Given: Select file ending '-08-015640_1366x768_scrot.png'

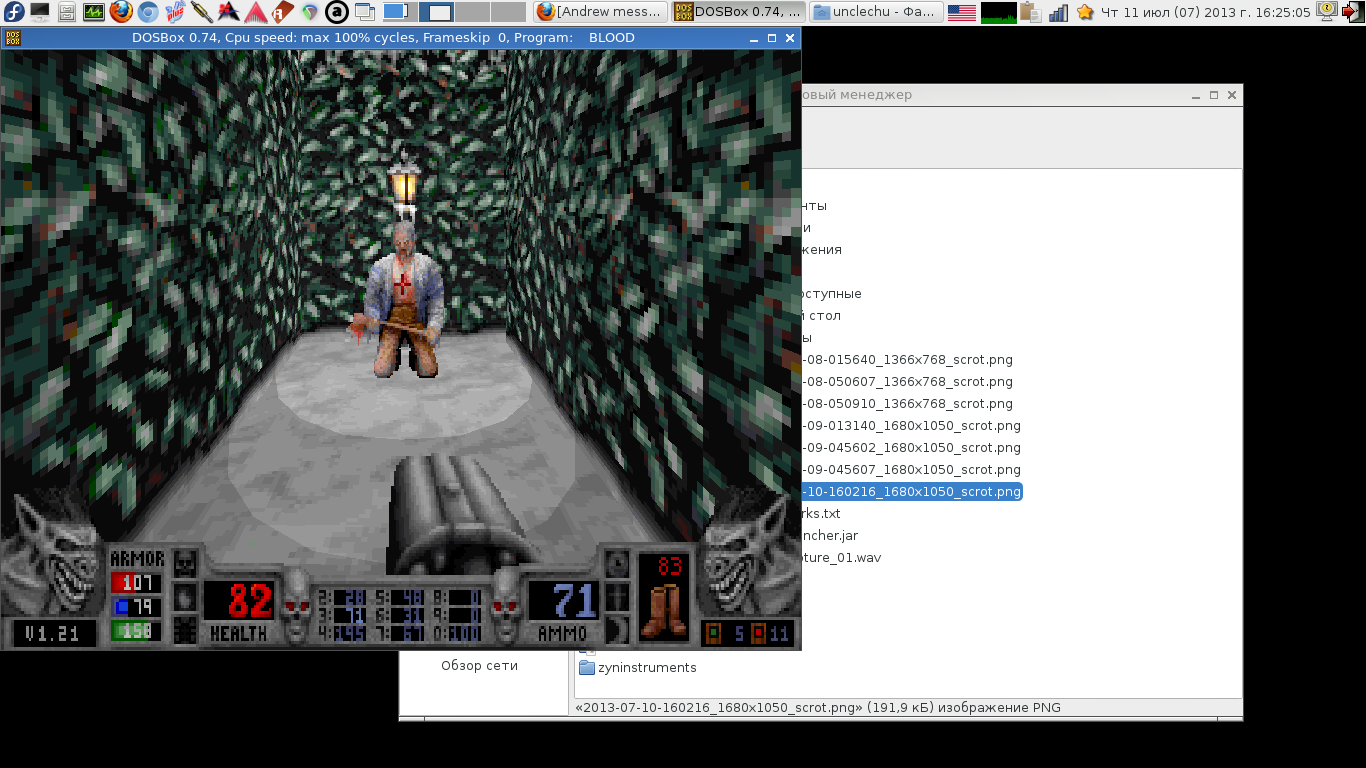Looking at the screenshot, I should (x=907, y=360).
